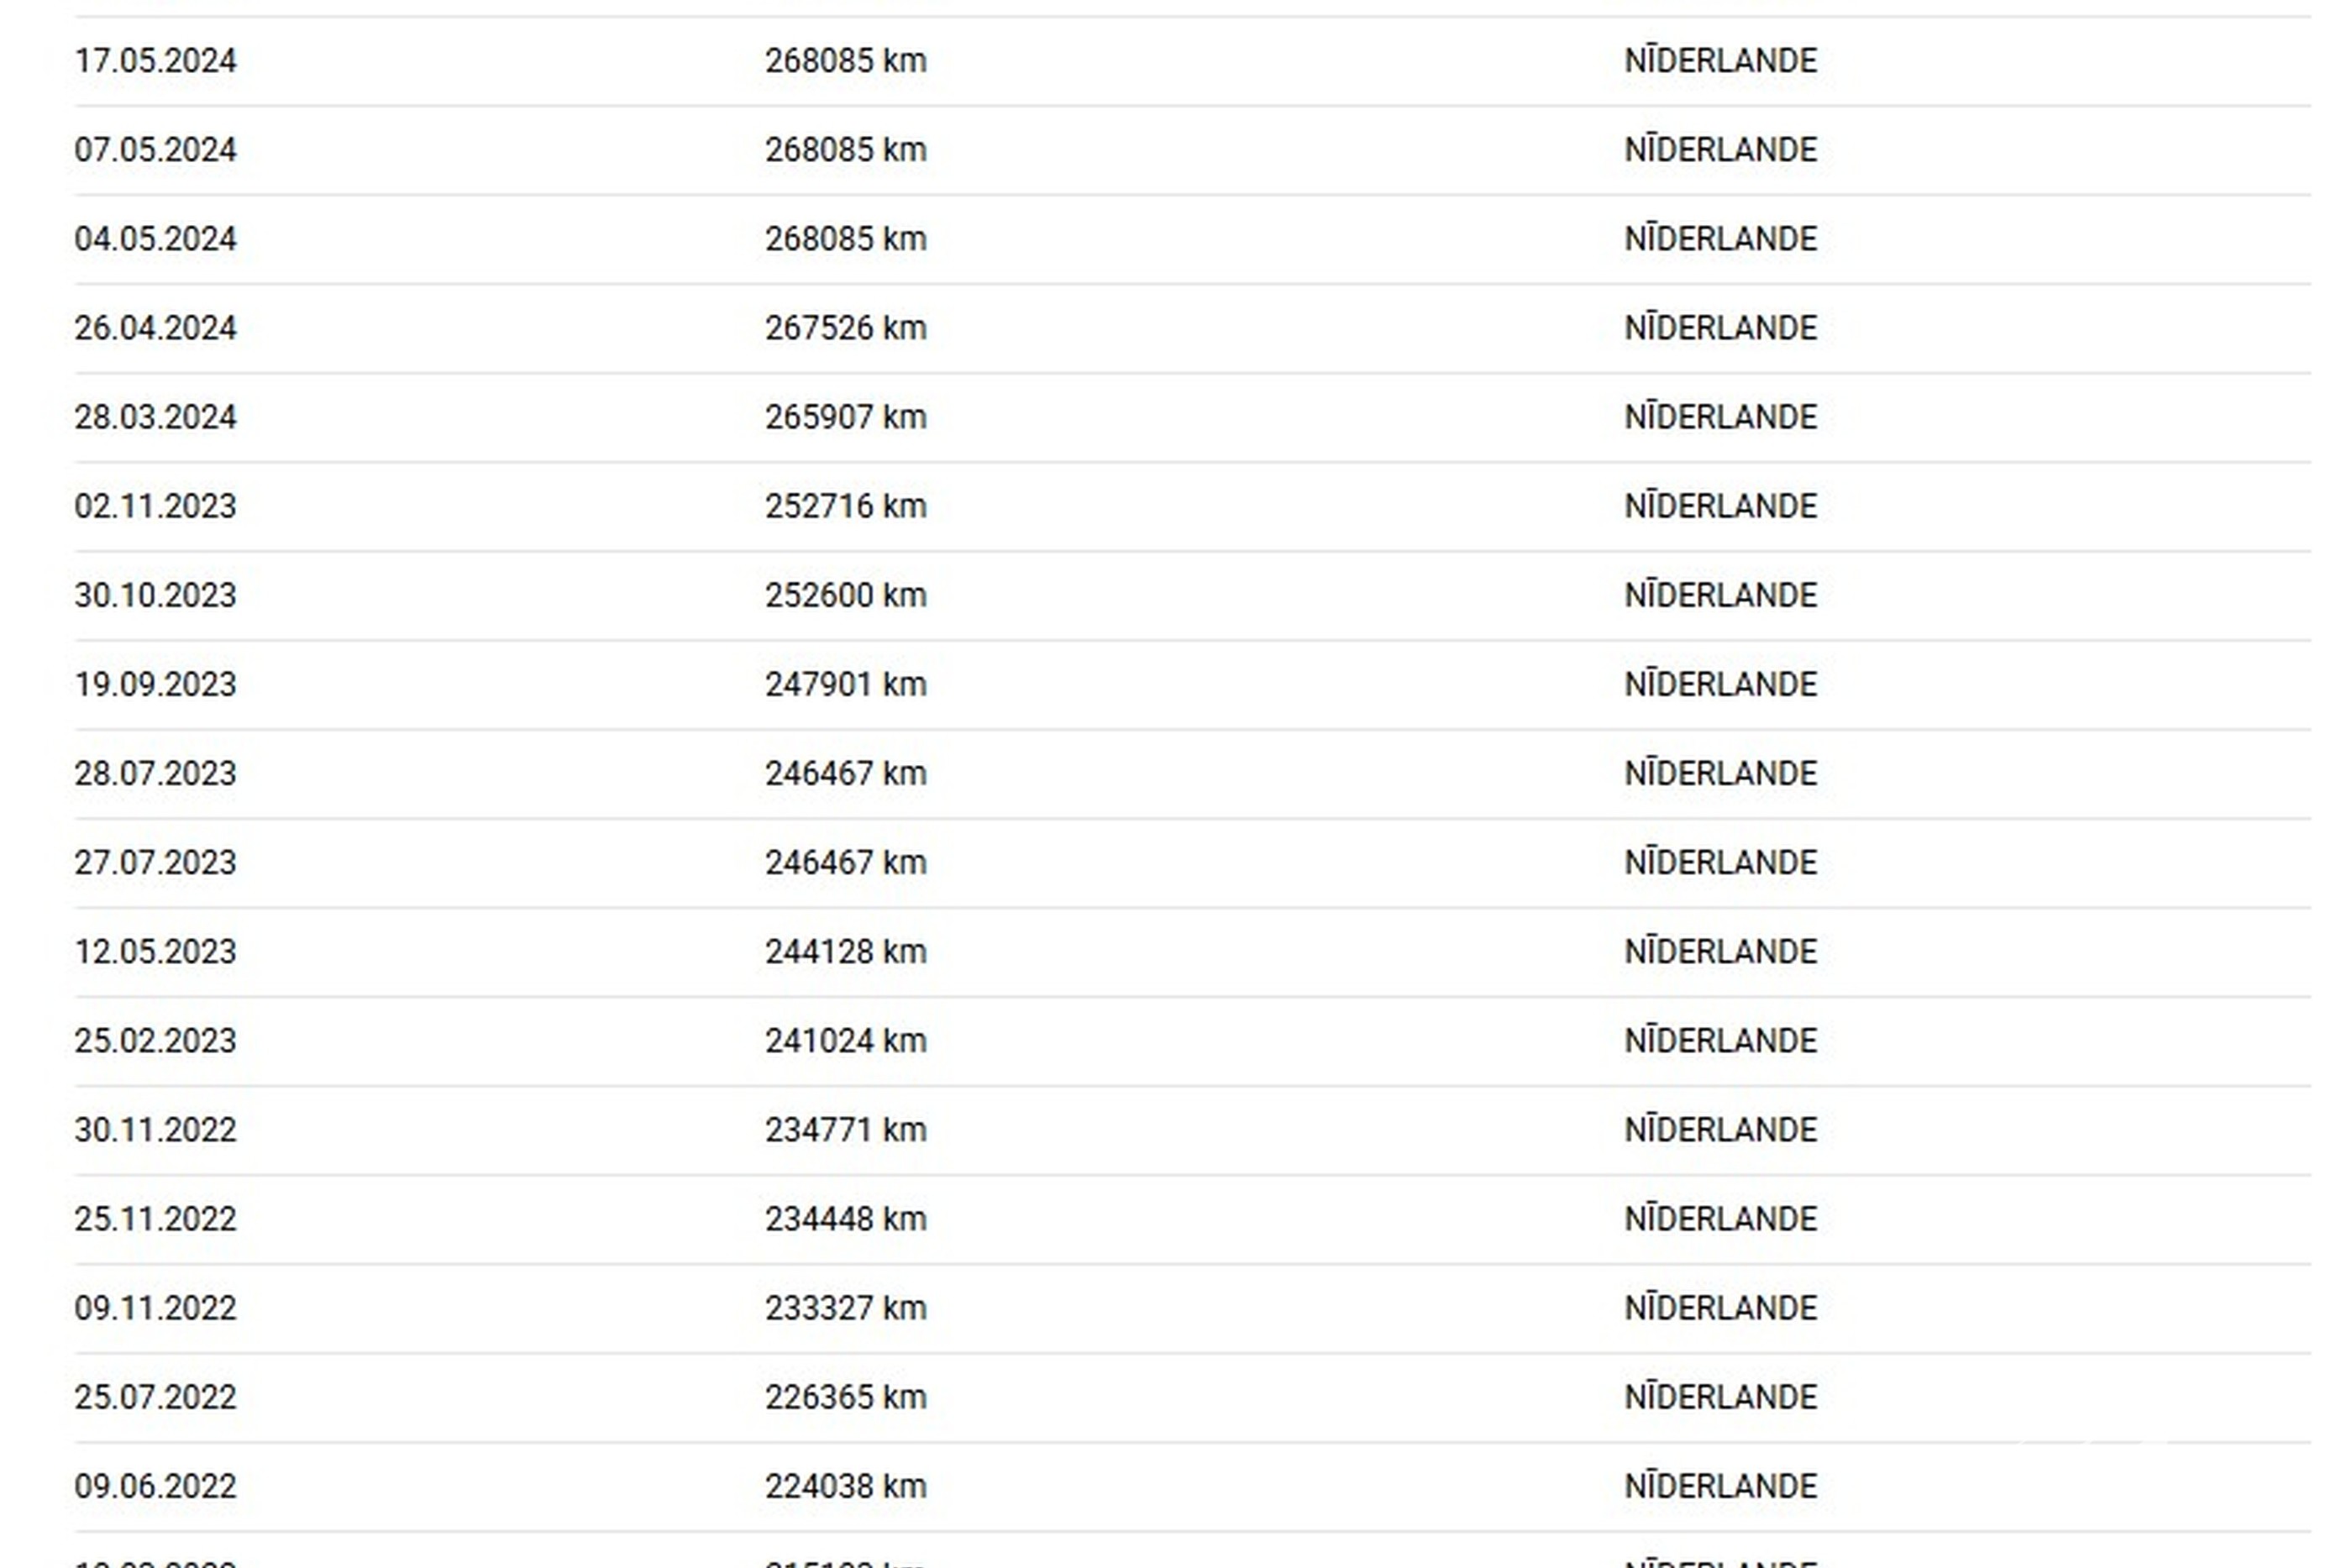Click the 246467 km value for 27.07.2023

846,862
